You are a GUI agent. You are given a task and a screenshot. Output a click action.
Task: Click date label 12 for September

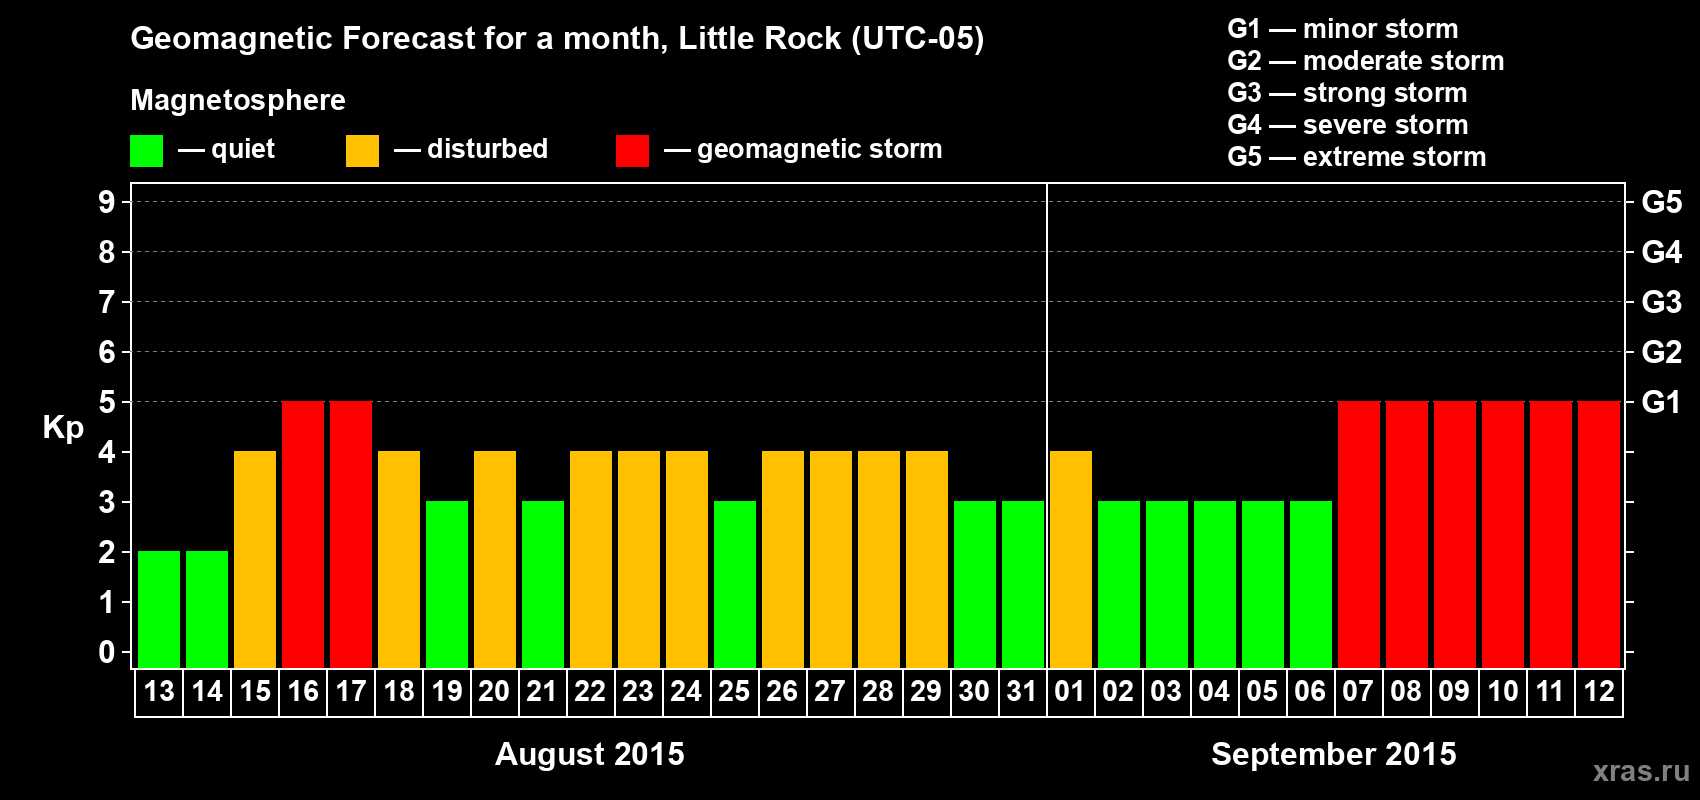1599,692
